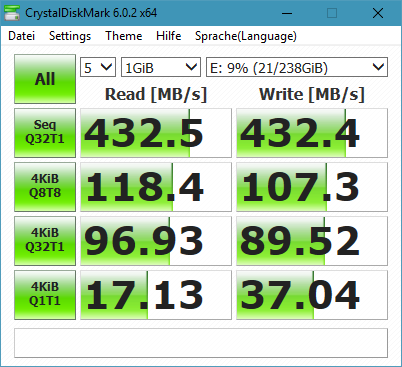Click the CrystalDiskMark app icon in title bar

click(11, 13)
